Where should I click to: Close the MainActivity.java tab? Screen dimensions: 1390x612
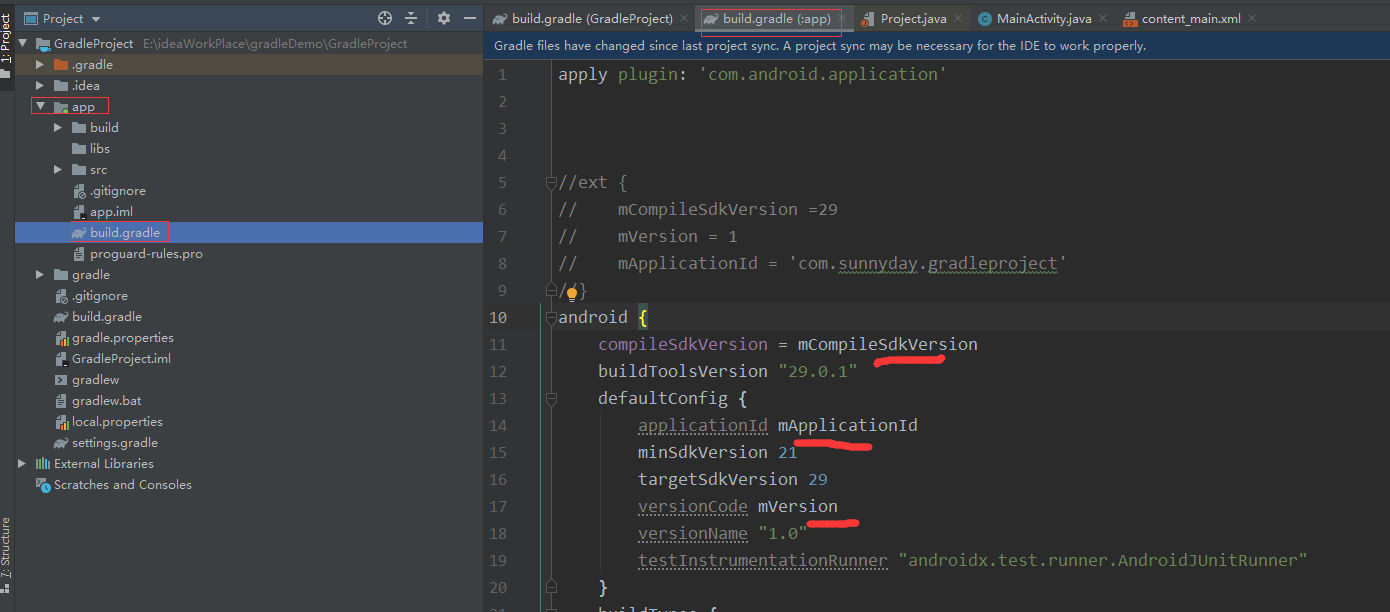(1103, 19)
